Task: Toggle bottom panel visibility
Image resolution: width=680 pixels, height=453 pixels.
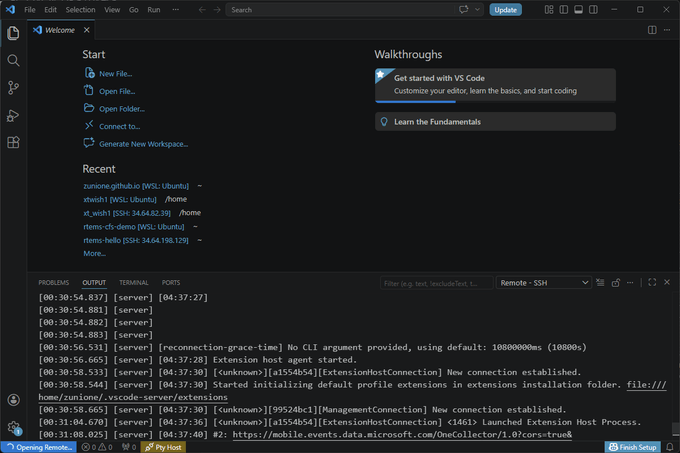Action: click(579, 10)
